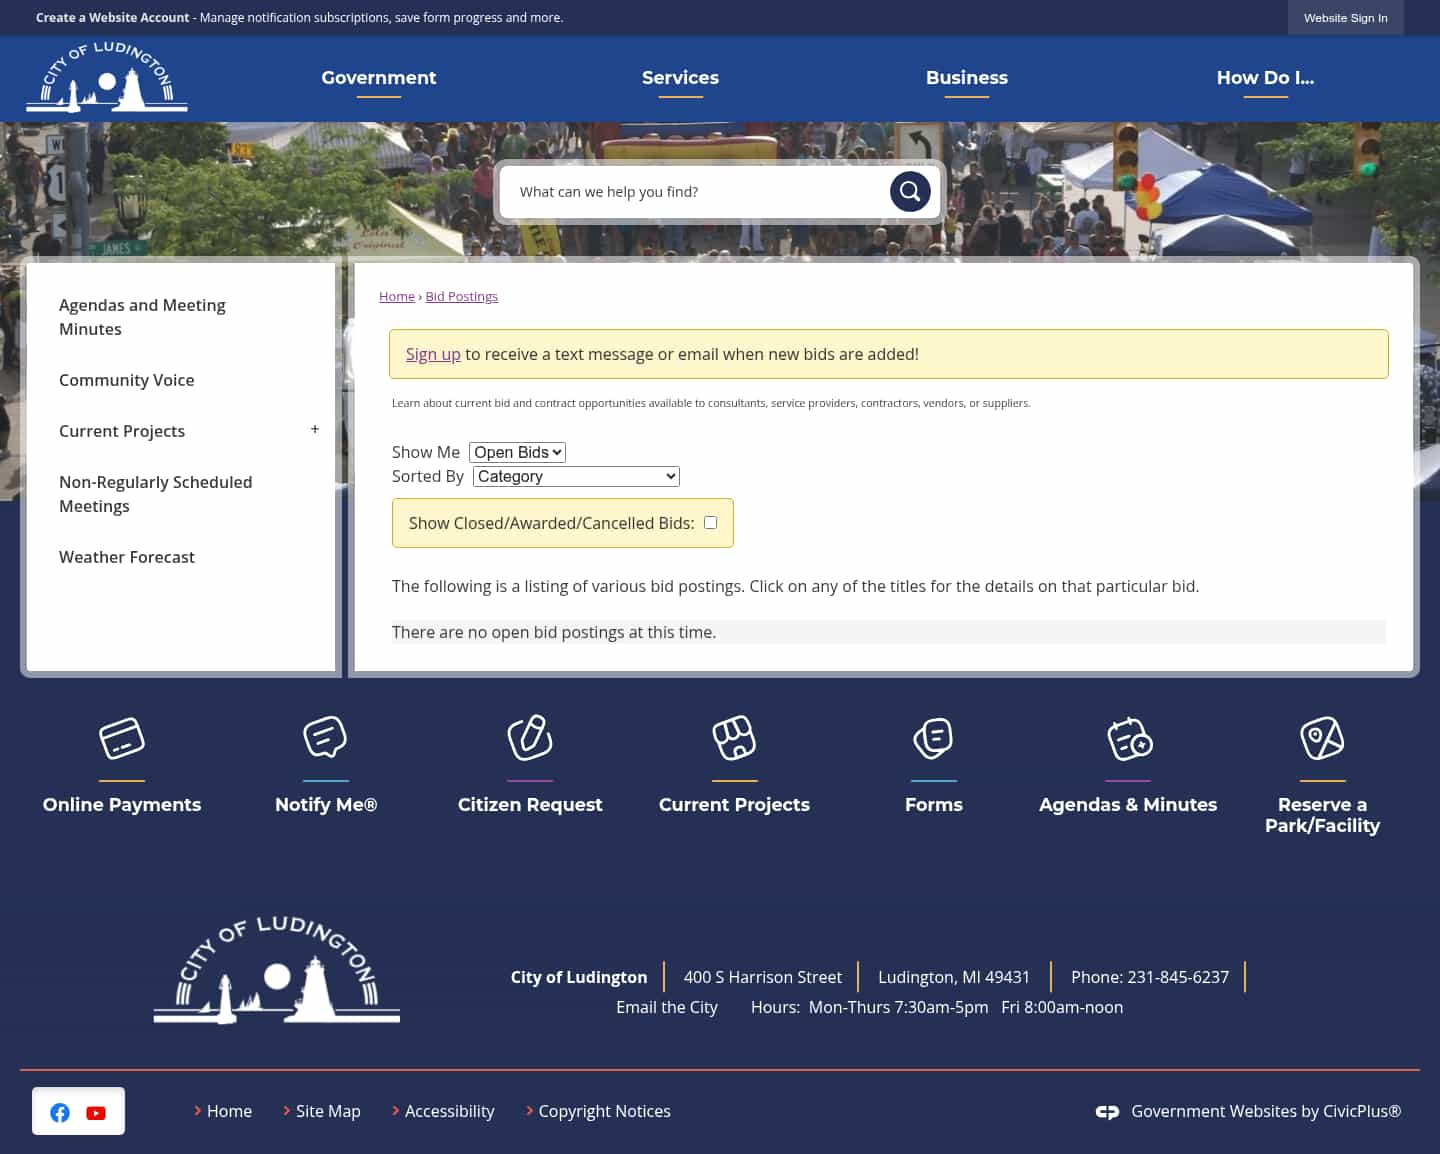The image size is (1440, 1154).
Task: Click the Copyright Notices footer link
Action: coord(605,1111)
